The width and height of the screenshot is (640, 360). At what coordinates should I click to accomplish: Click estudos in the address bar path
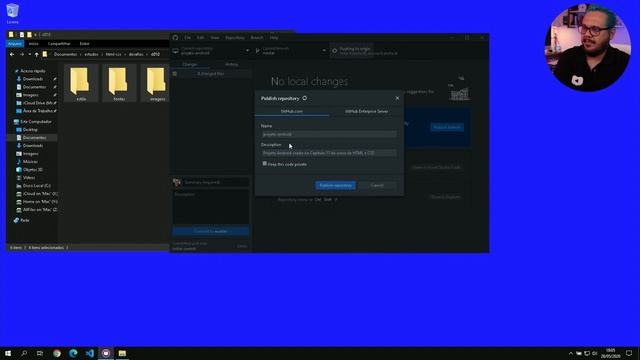(x=91, y=54)
